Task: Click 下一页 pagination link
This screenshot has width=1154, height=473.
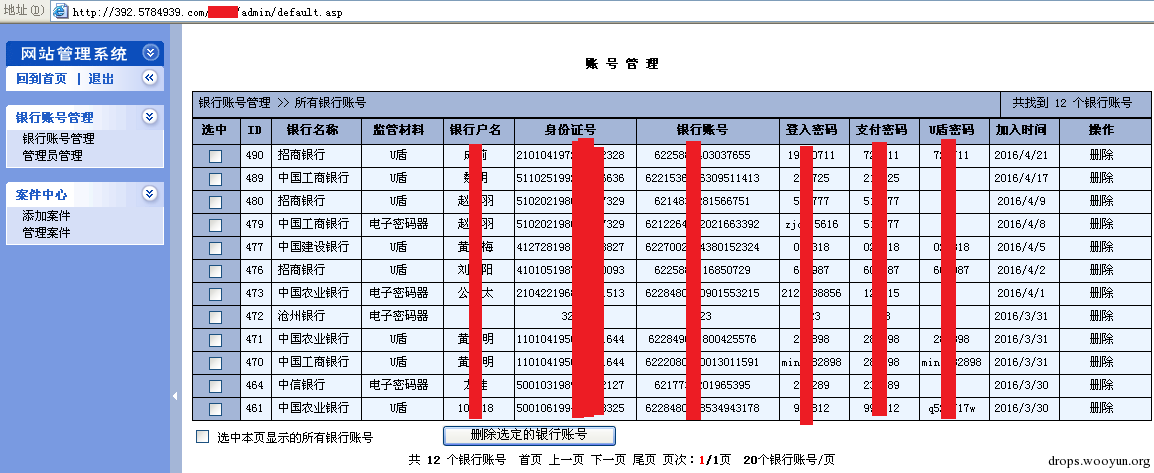Action: tap(609, 460)
